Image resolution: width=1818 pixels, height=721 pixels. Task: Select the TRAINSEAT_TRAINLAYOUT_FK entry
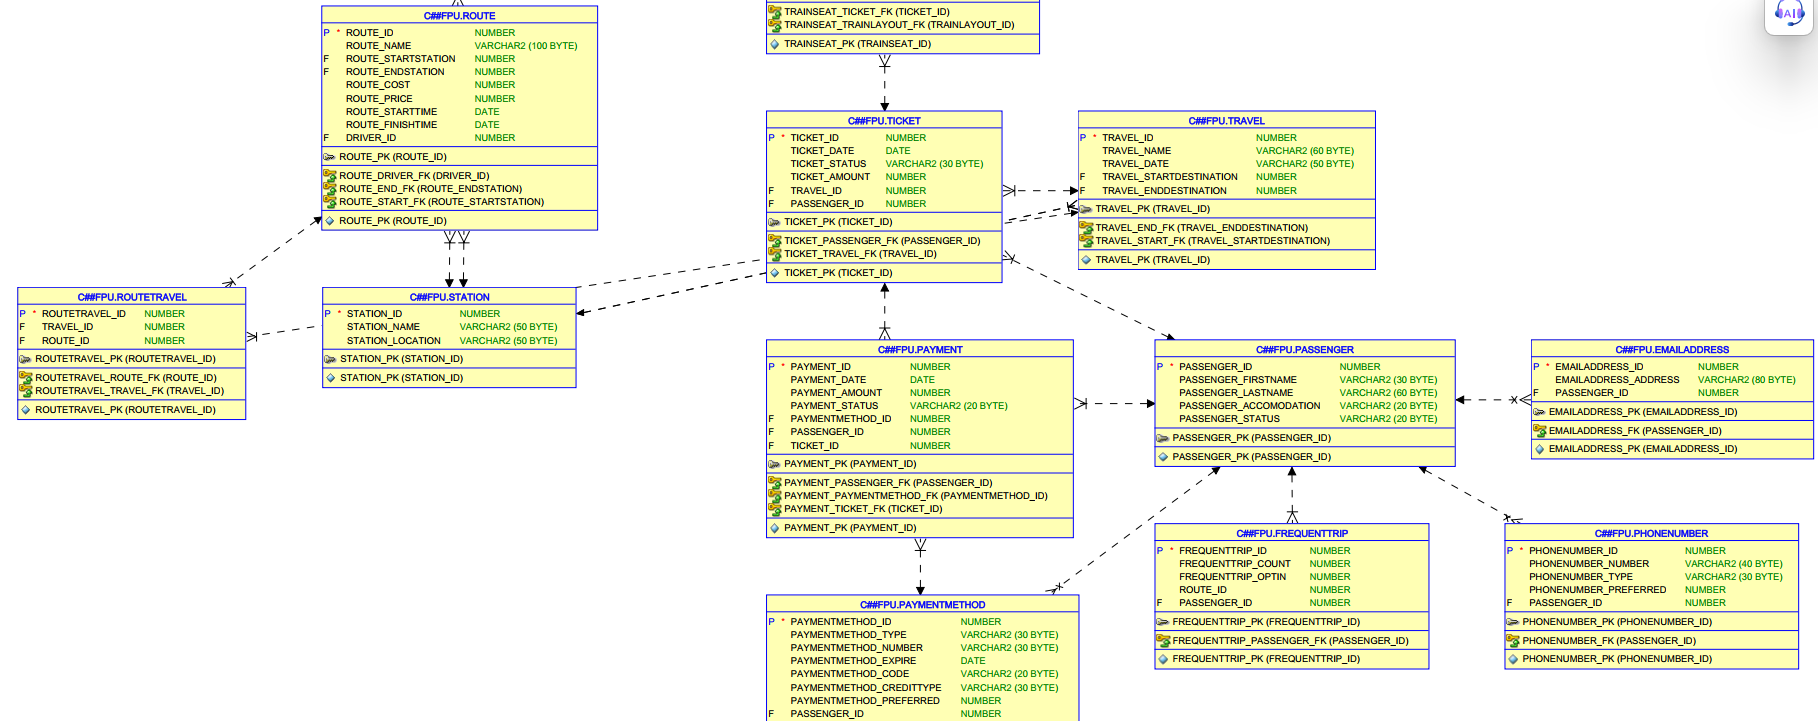pos(898,25)
